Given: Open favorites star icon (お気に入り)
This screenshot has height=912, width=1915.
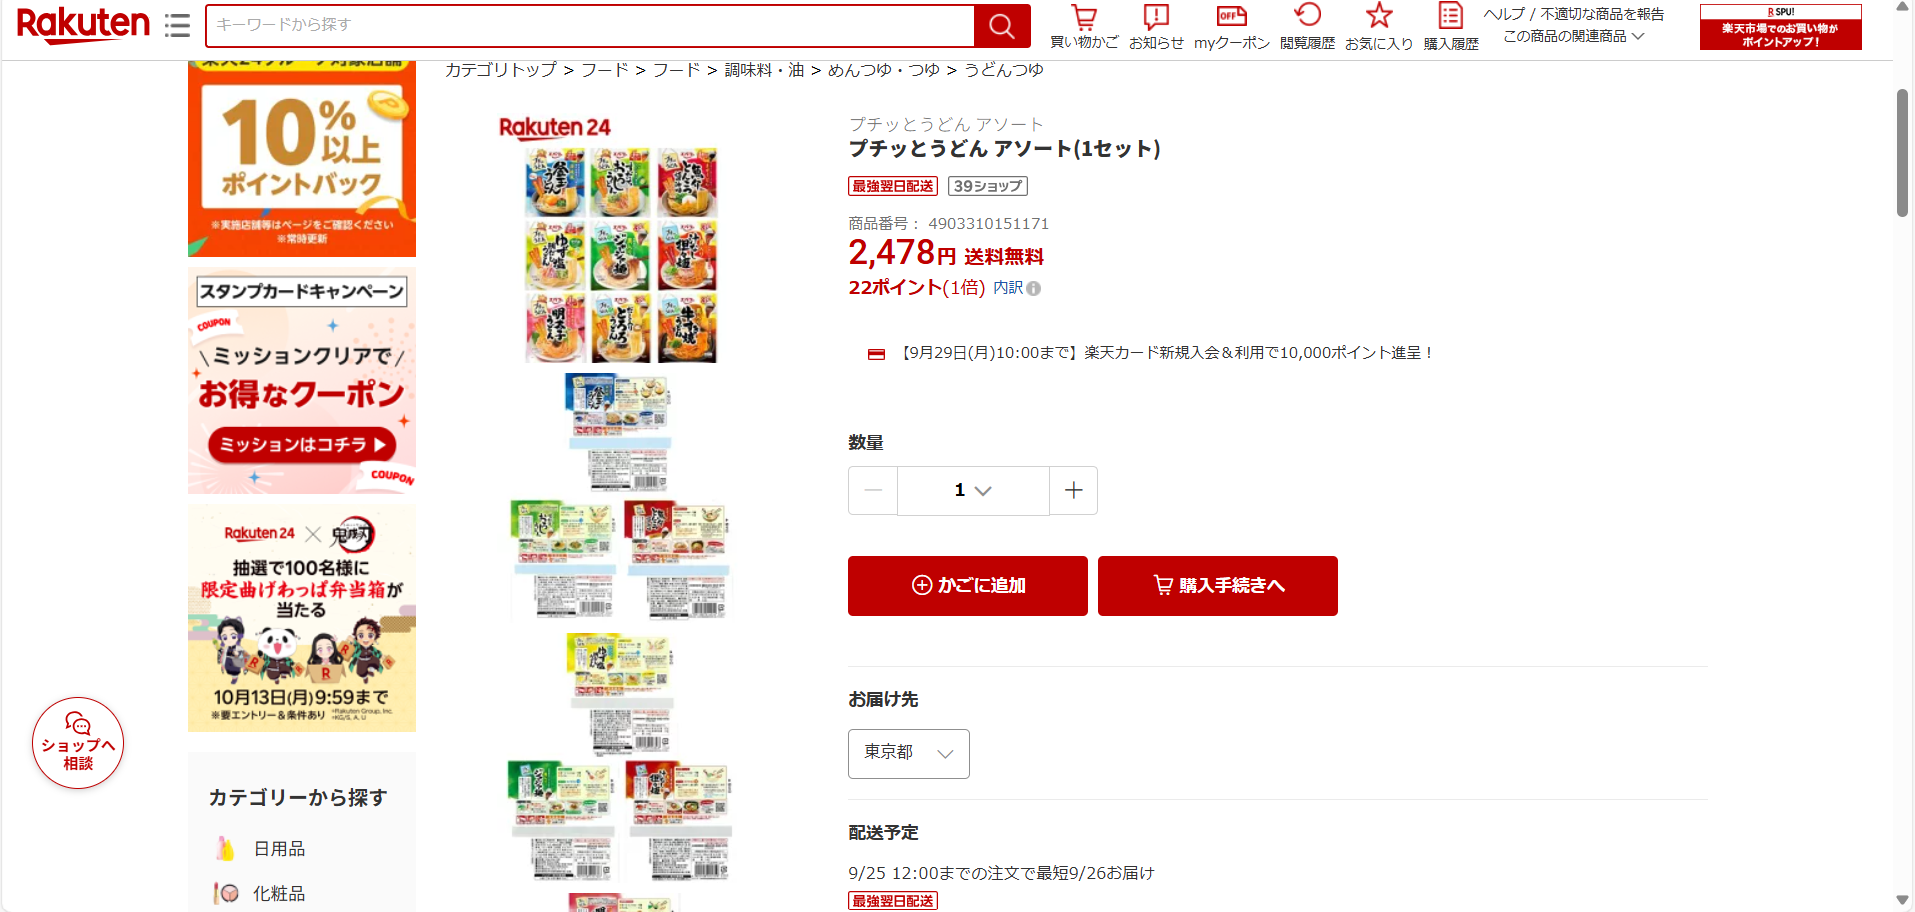Looking at the screenshot, I should click(x=1379, y=26).
